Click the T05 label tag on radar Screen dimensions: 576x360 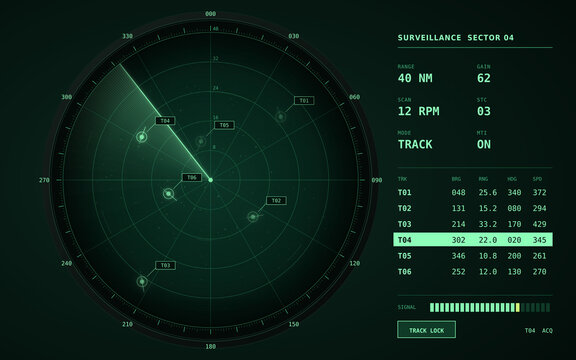pyautogui.click(x=224, y=125)
